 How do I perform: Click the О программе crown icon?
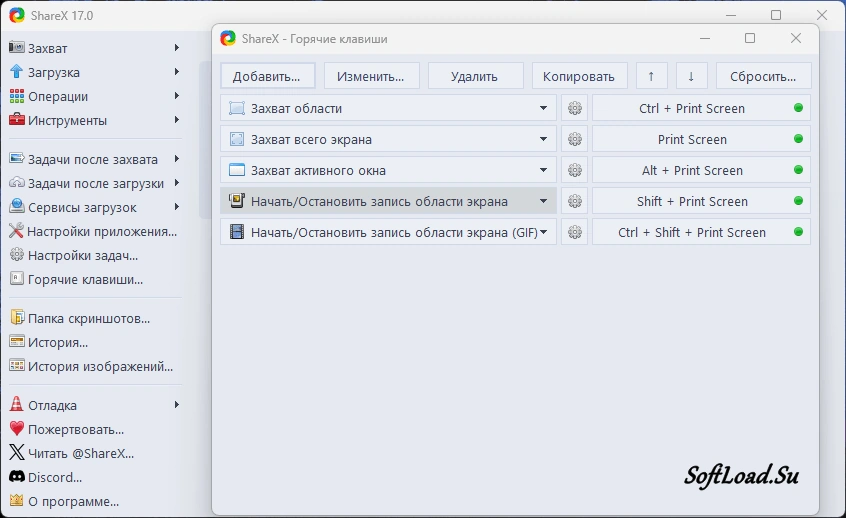tap(17, 501)
